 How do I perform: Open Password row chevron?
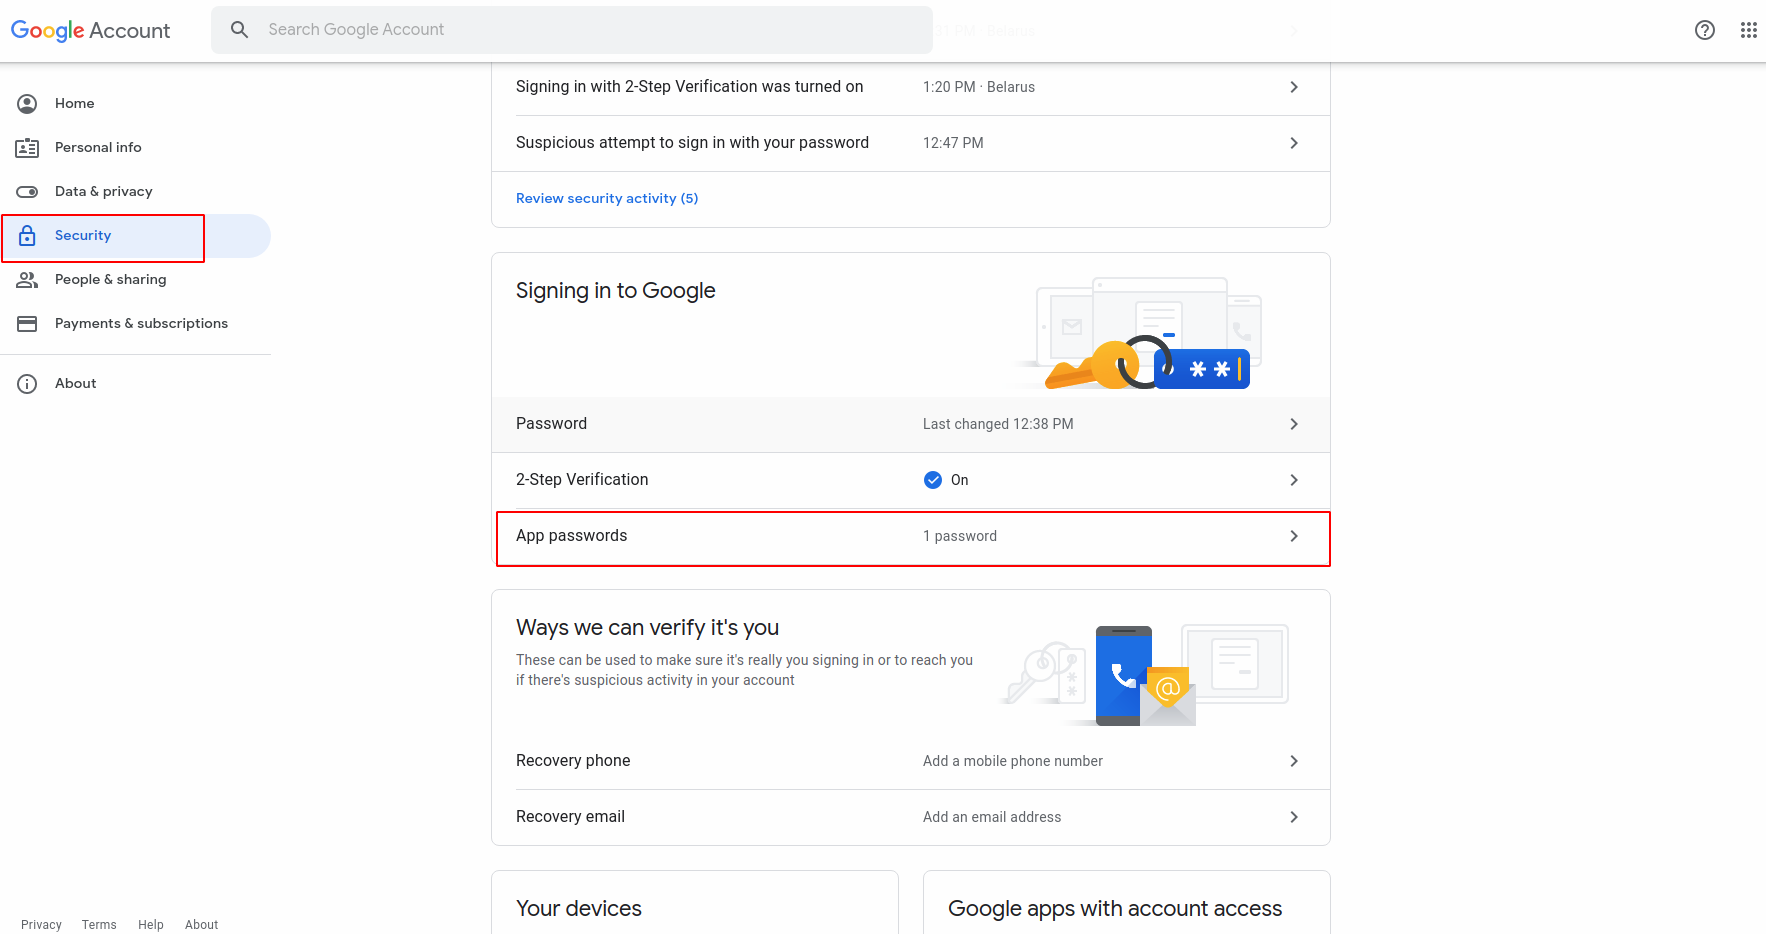coord(1294,424)
